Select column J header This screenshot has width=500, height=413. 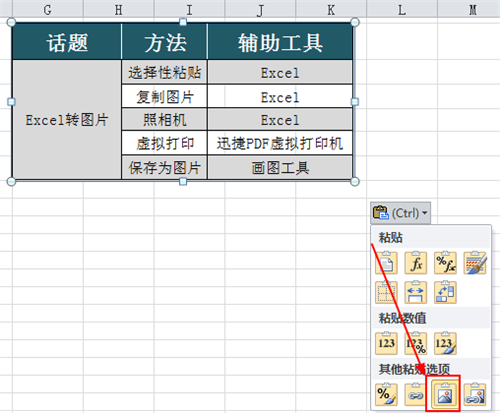coord(260,9)
